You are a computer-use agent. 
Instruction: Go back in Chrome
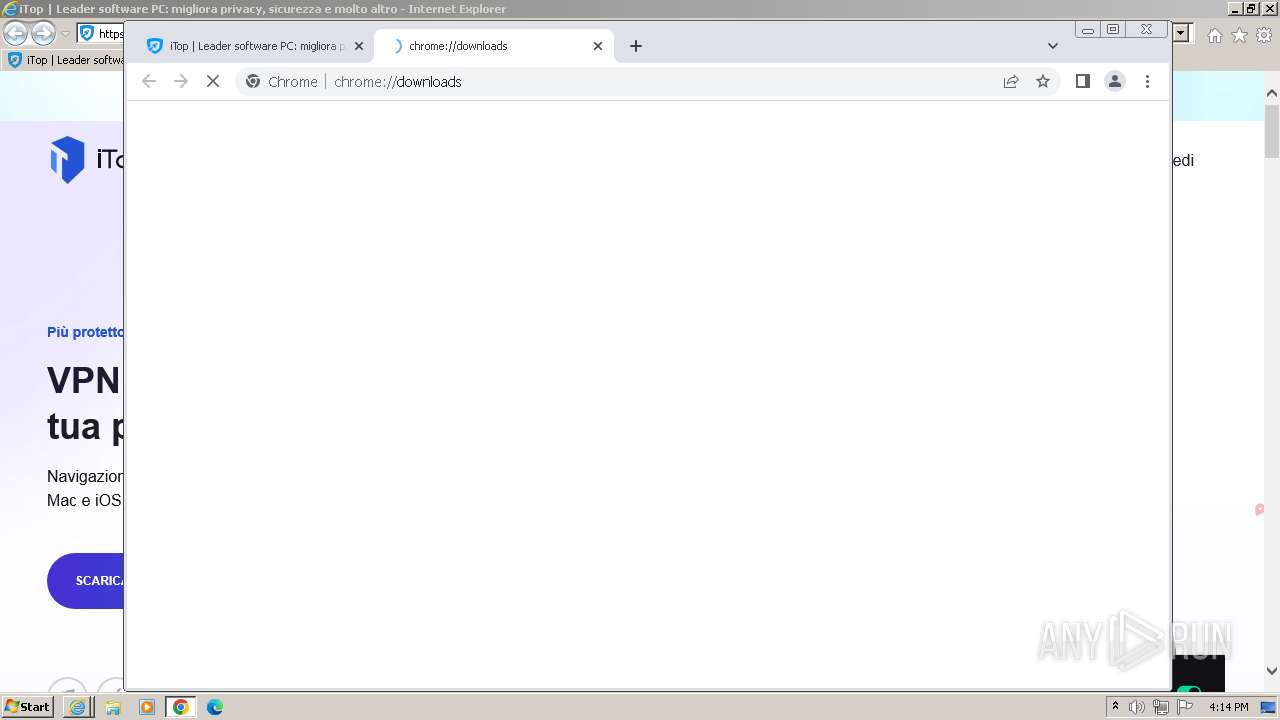tap(149, 82)
